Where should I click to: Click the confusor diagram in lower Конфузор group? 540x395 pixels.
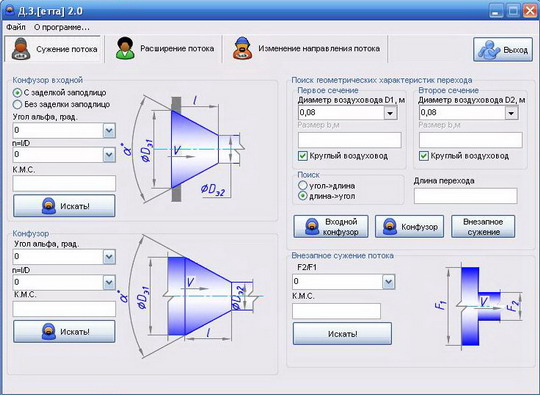[191, 296]
